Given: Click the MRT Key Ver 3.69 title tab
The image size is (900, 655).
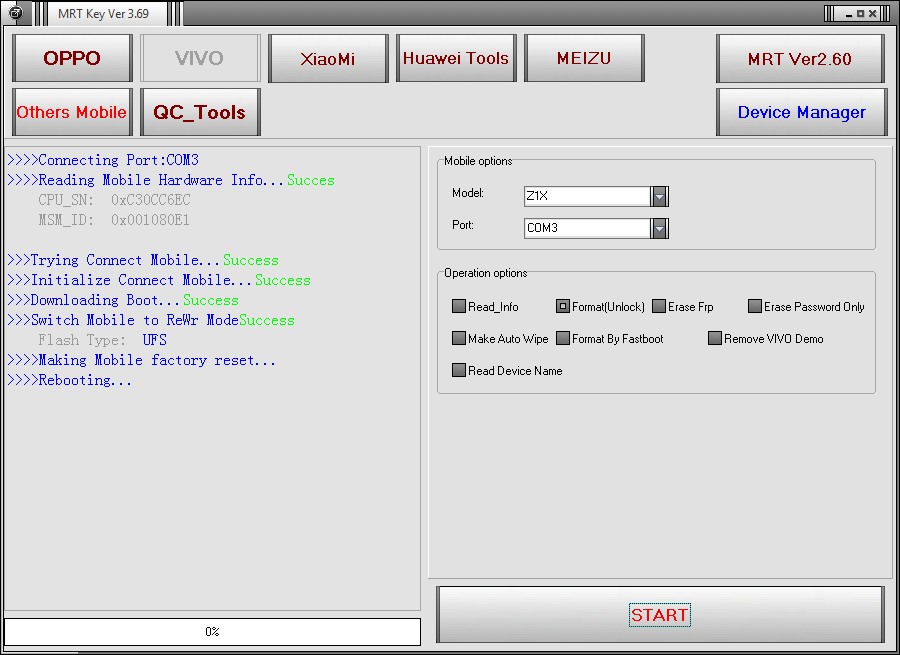Looking at the screenshot, I should [103, 14].
